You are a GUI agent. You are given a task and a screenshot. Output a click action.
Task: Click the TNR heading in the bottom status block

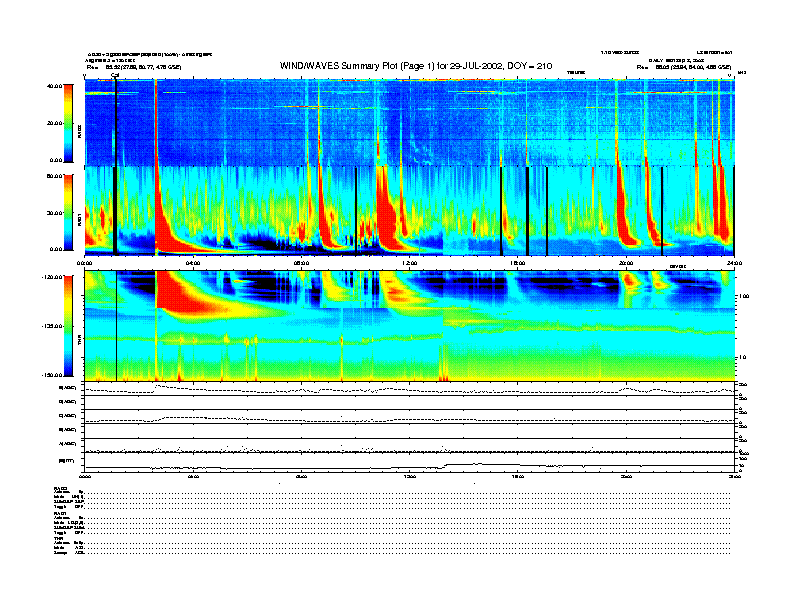click(x=58, y=538)
